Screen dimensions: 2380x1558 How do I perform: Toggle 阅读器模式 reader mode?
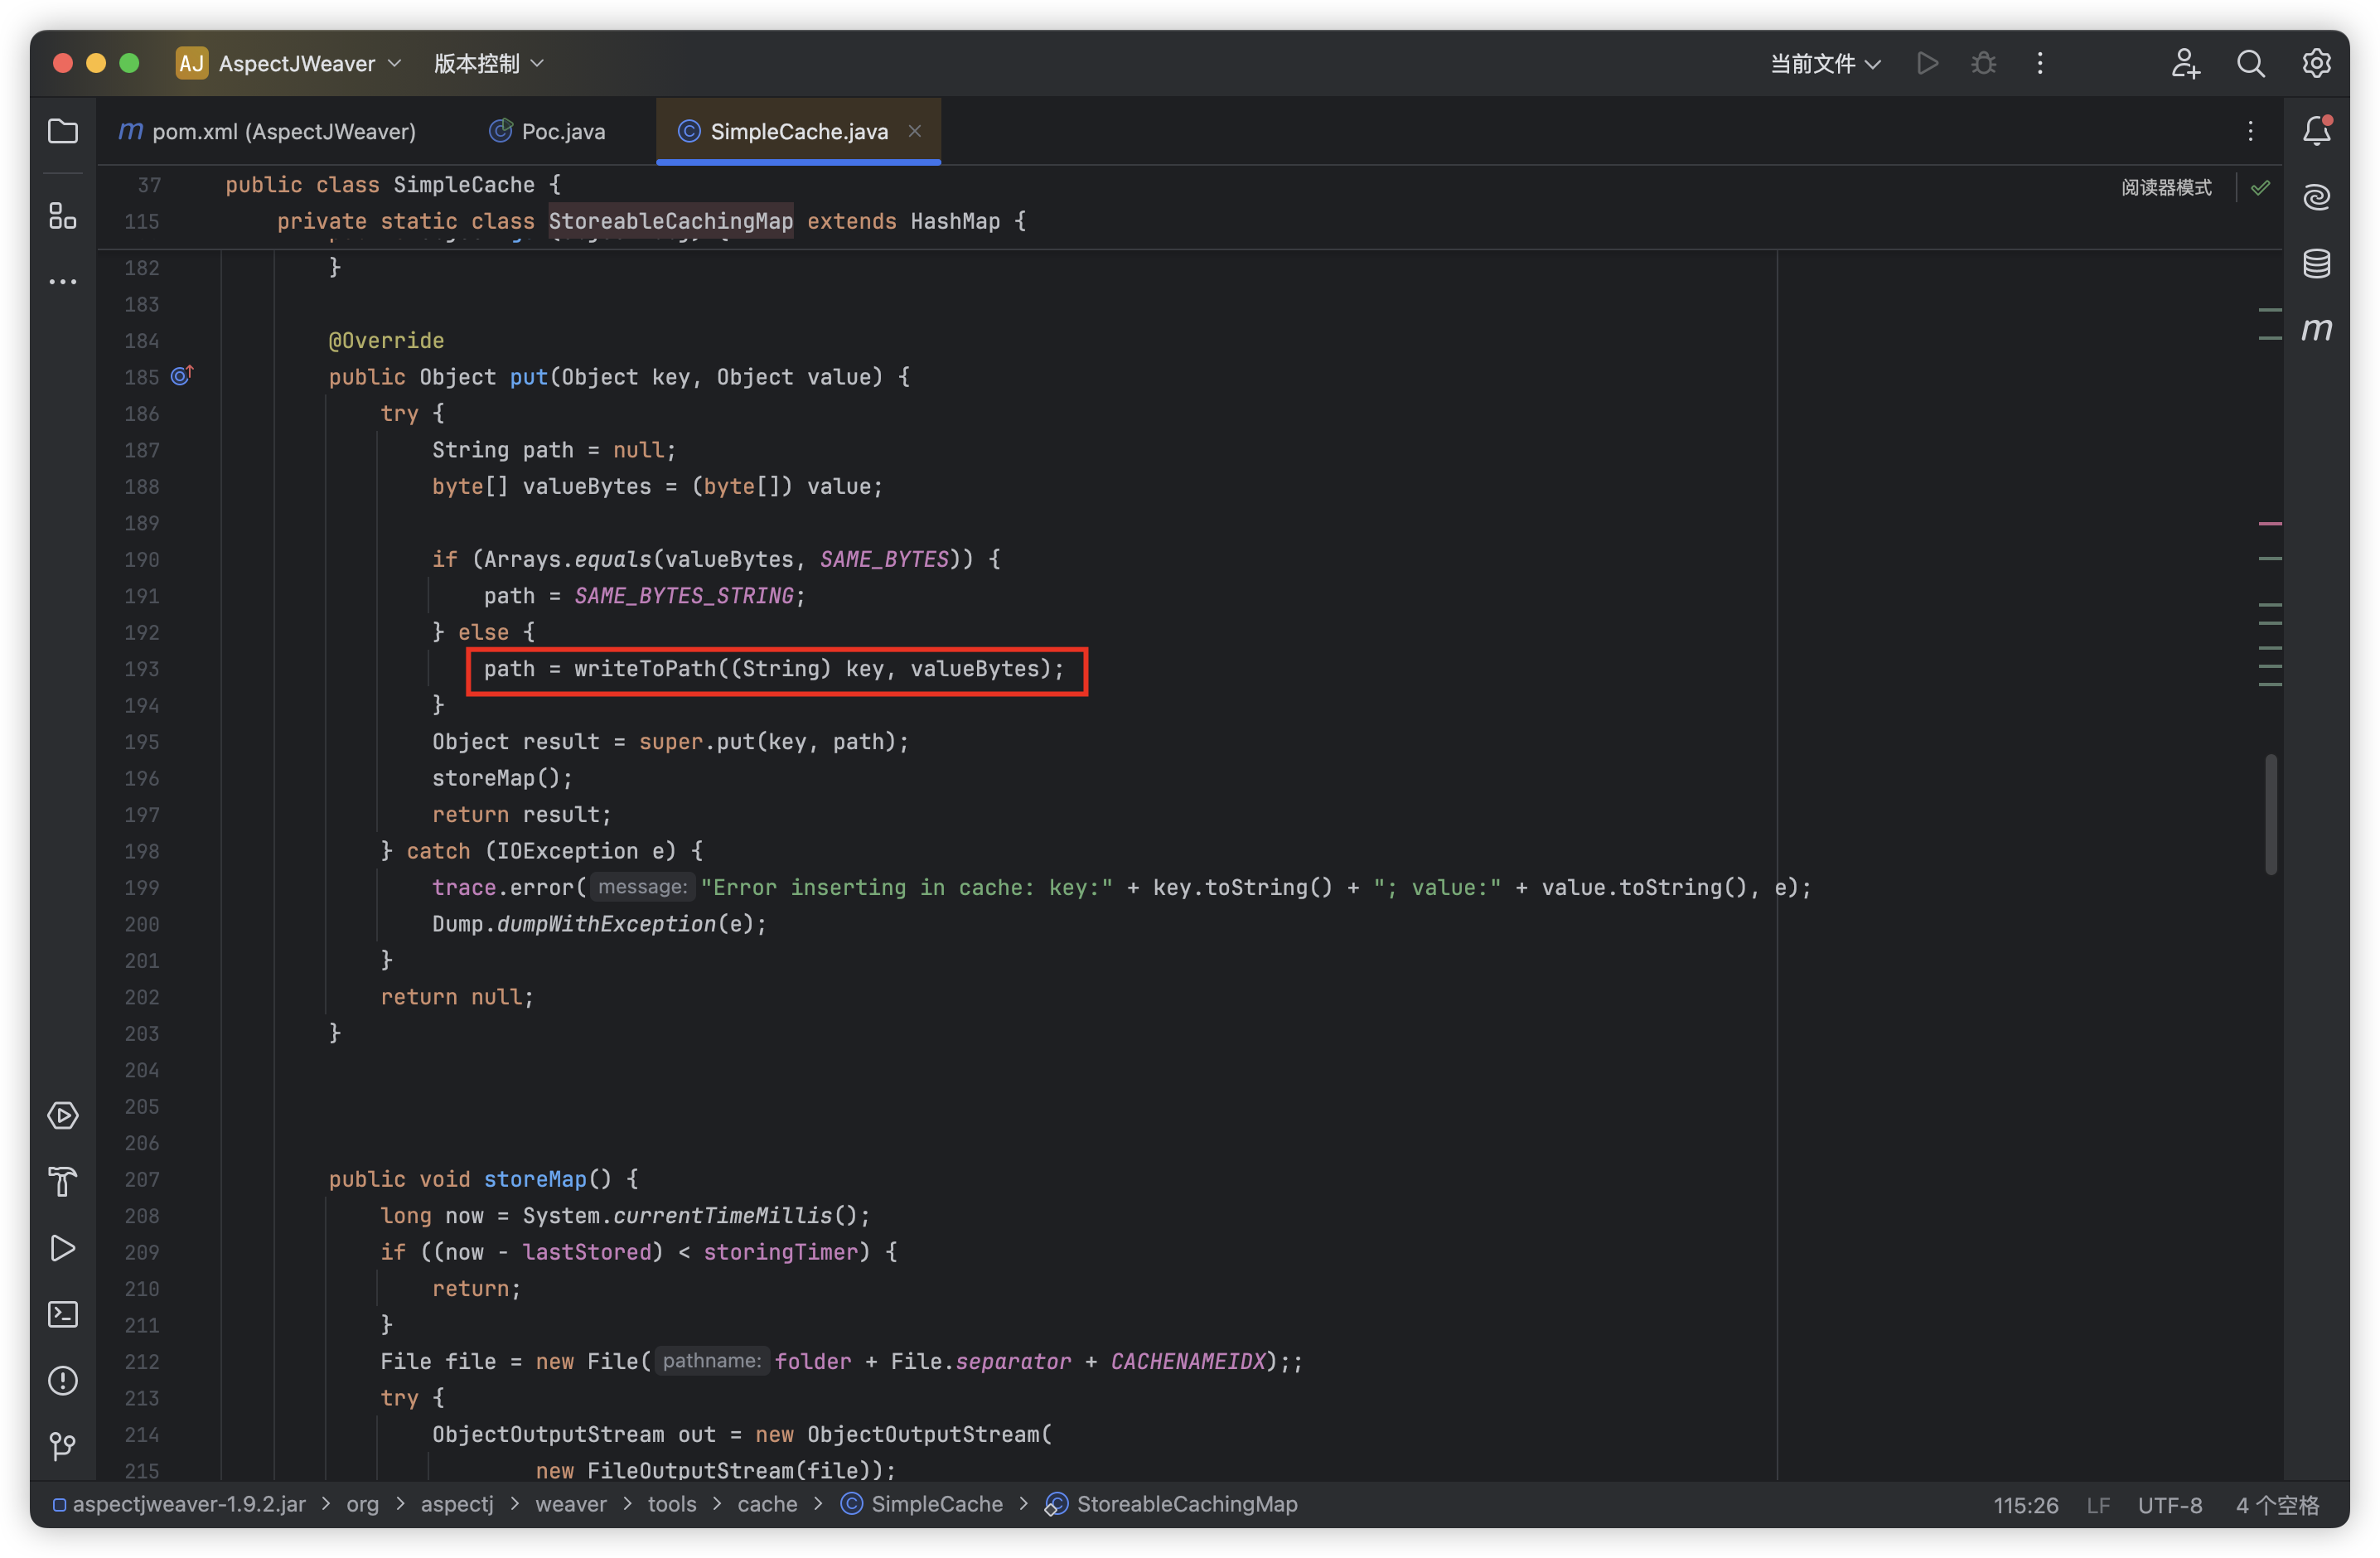pyautogui.click(x=2166, y=187)
